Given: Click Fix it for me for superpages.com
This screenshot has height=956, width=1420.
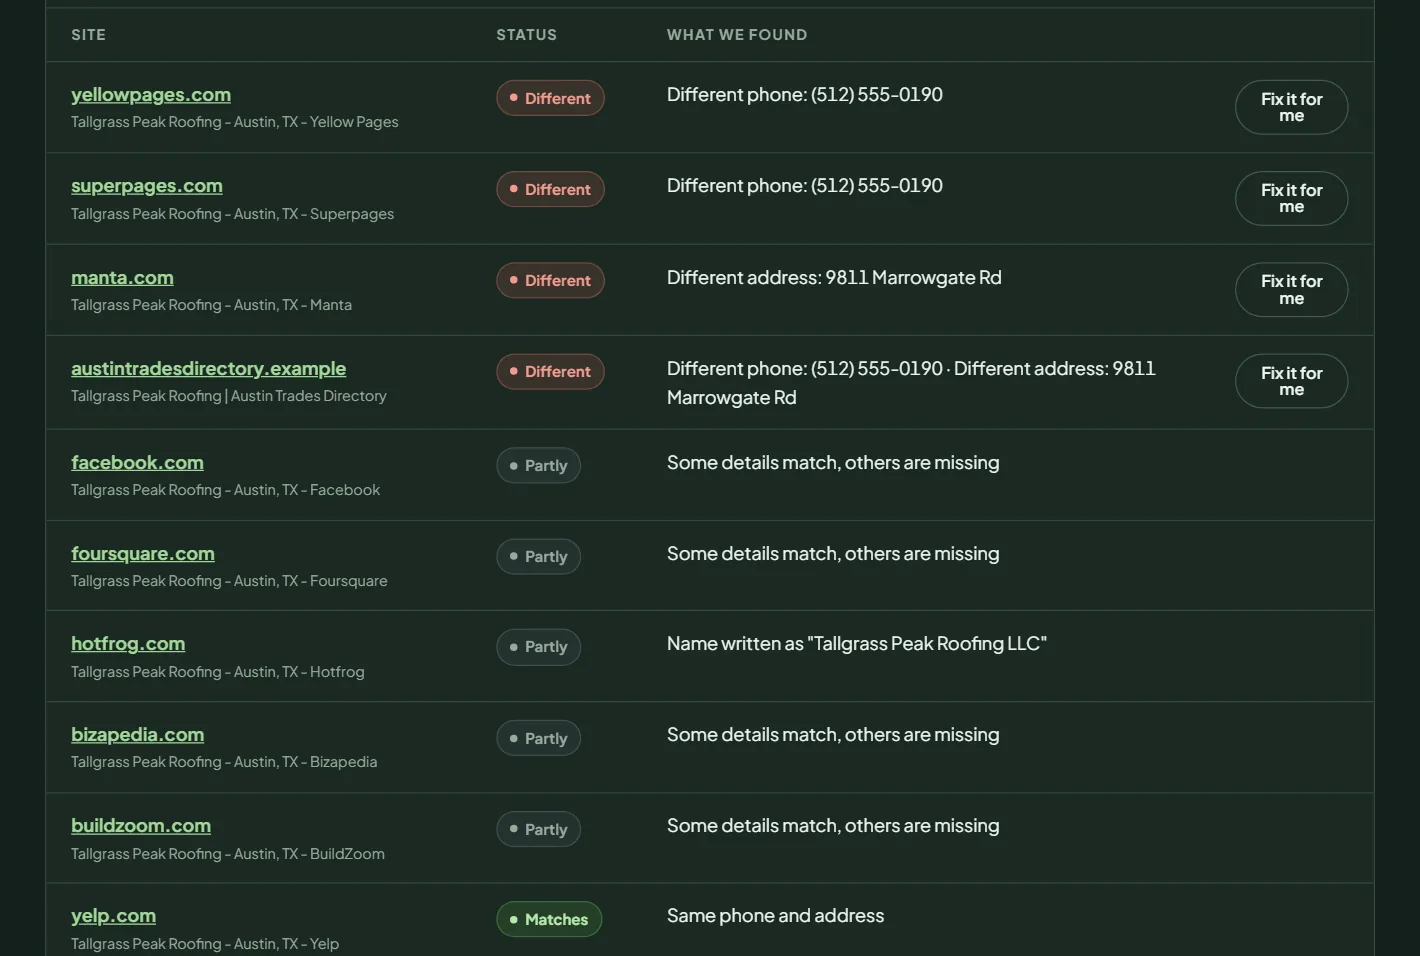Looking at the screenshot, I should 1291,198.
